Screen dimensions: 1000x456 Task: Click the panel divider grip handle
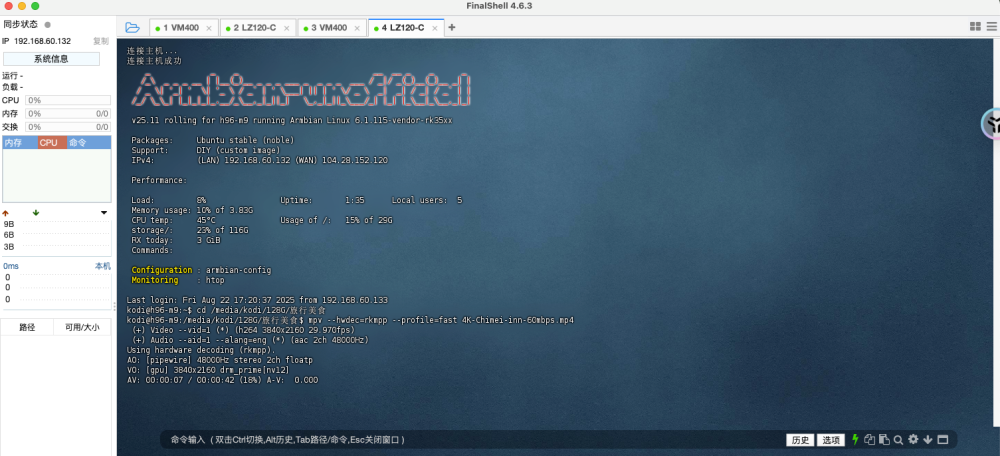tap(114, 306)
